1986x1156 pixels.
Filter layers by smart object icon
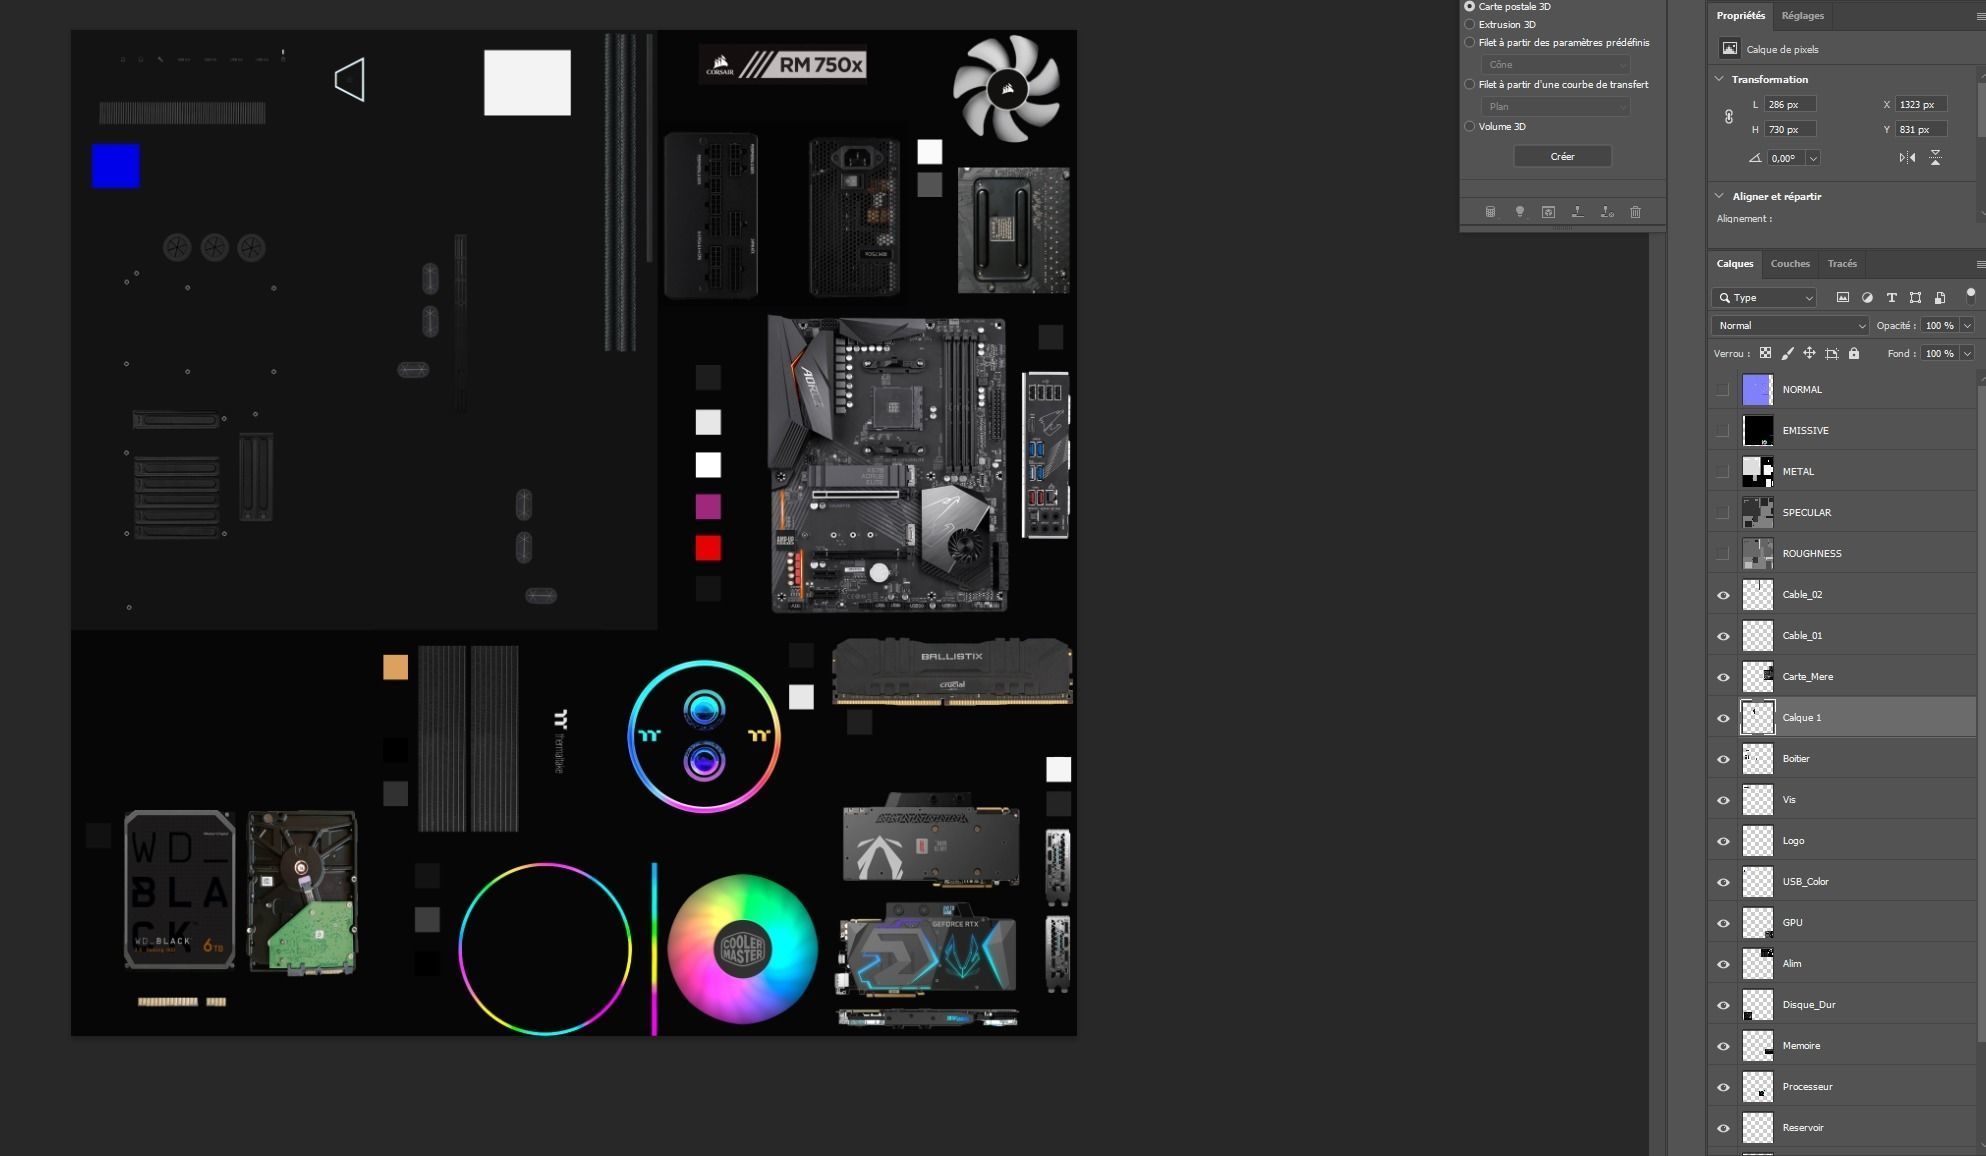pos(1940,297)
